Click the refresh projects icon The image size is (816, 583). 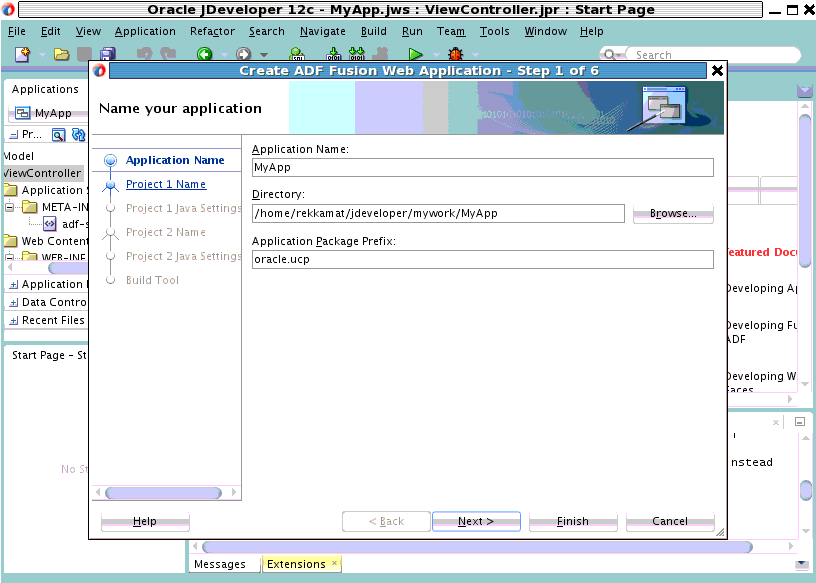point(79,135)
